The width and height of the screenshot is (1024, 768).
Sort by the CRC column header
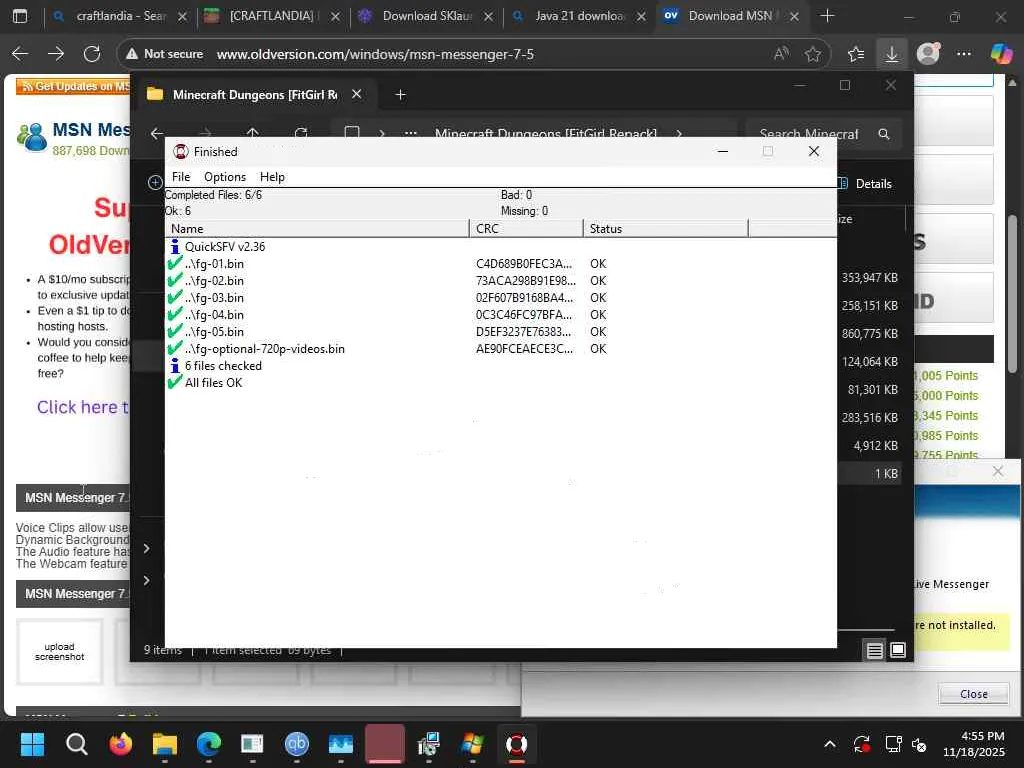tap(526, 229)
